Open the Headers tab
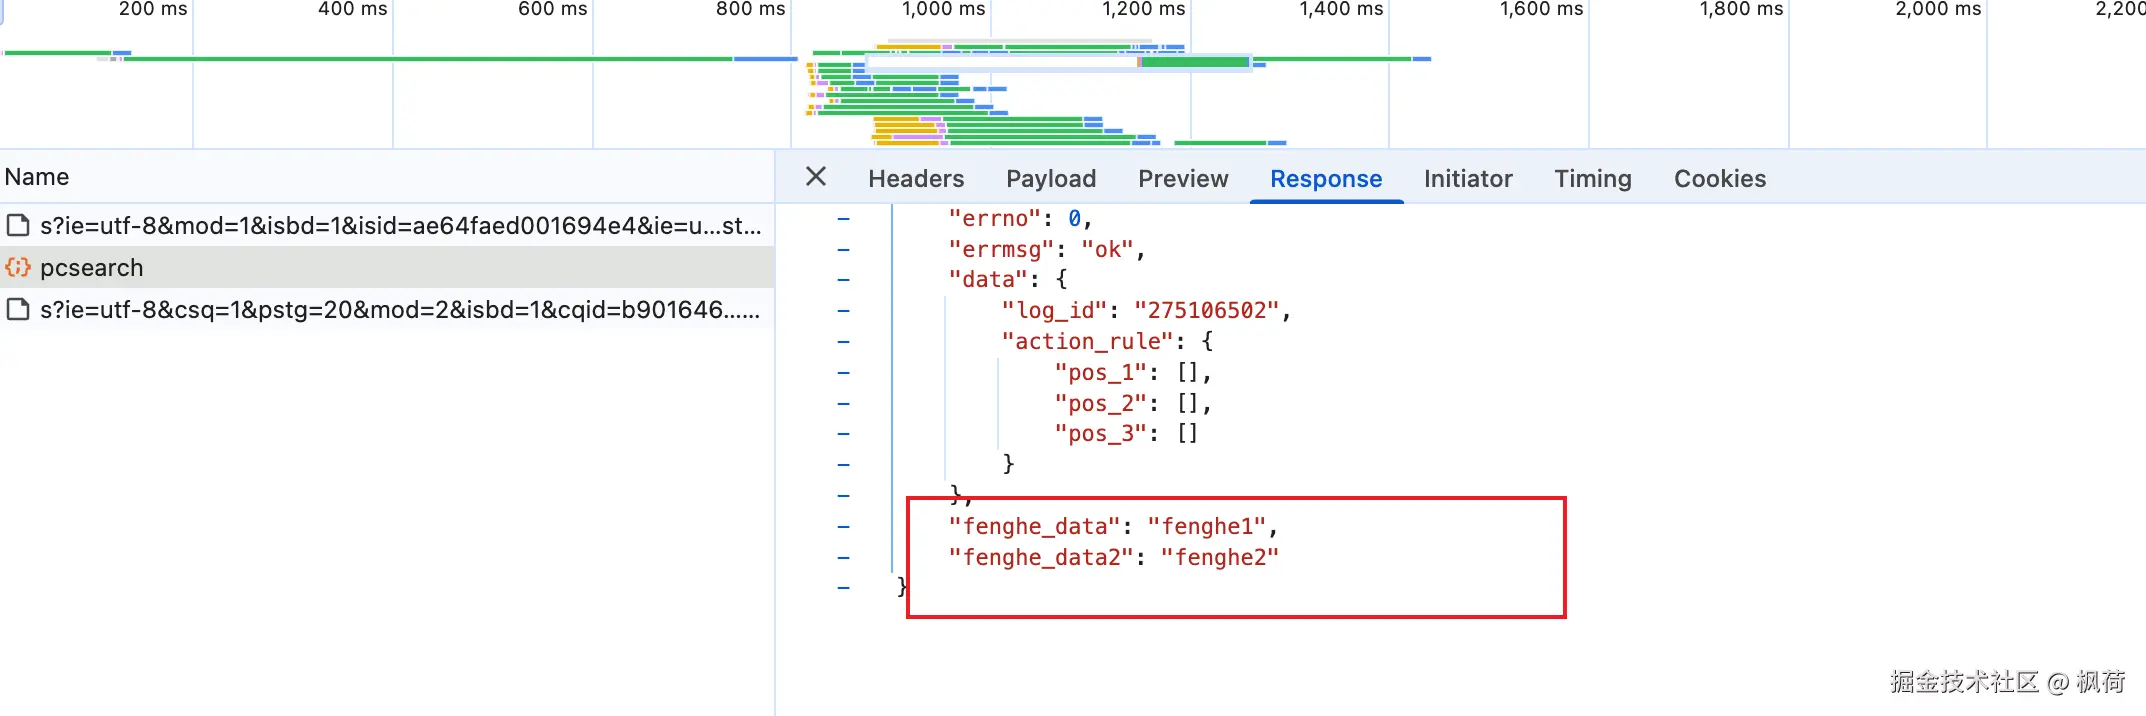This screenshot has width=2146, height=716. pyautogui.click(x=916, y=178)
